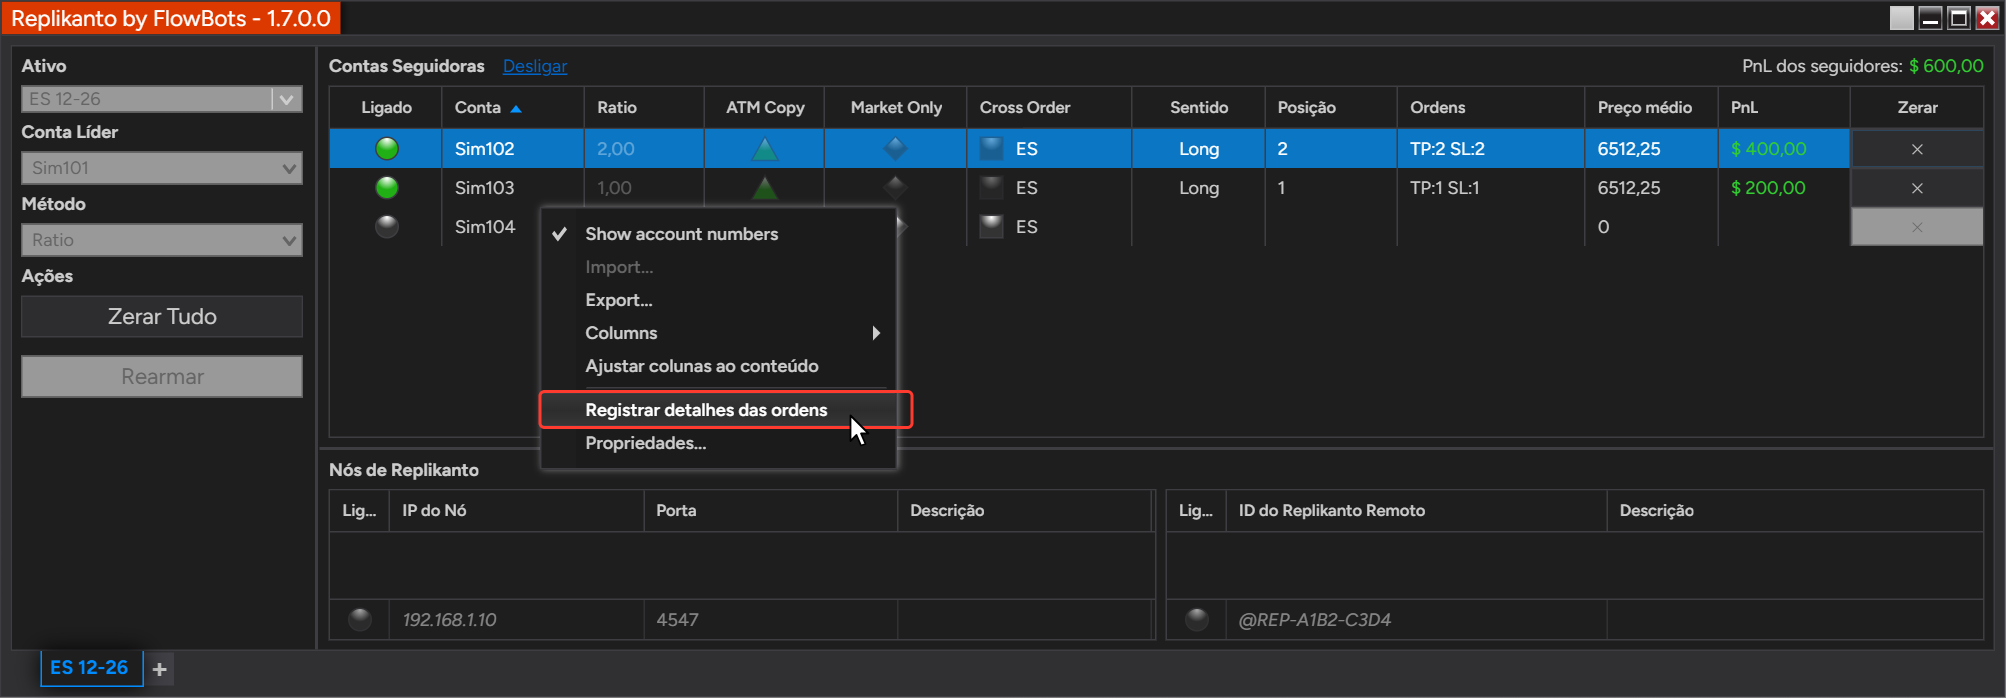The height and width of the screenshot is (698, 2006).
Task: Click the ATM Copy column header
Action: 765,108
